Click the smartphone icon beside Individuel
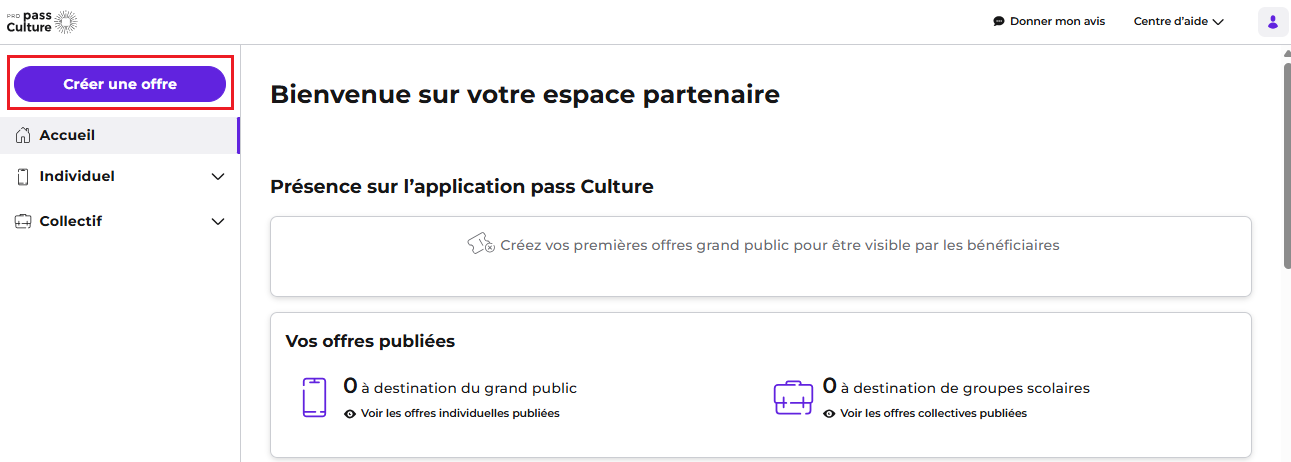This screenshot has height=462, width=1291. point(24,177)
